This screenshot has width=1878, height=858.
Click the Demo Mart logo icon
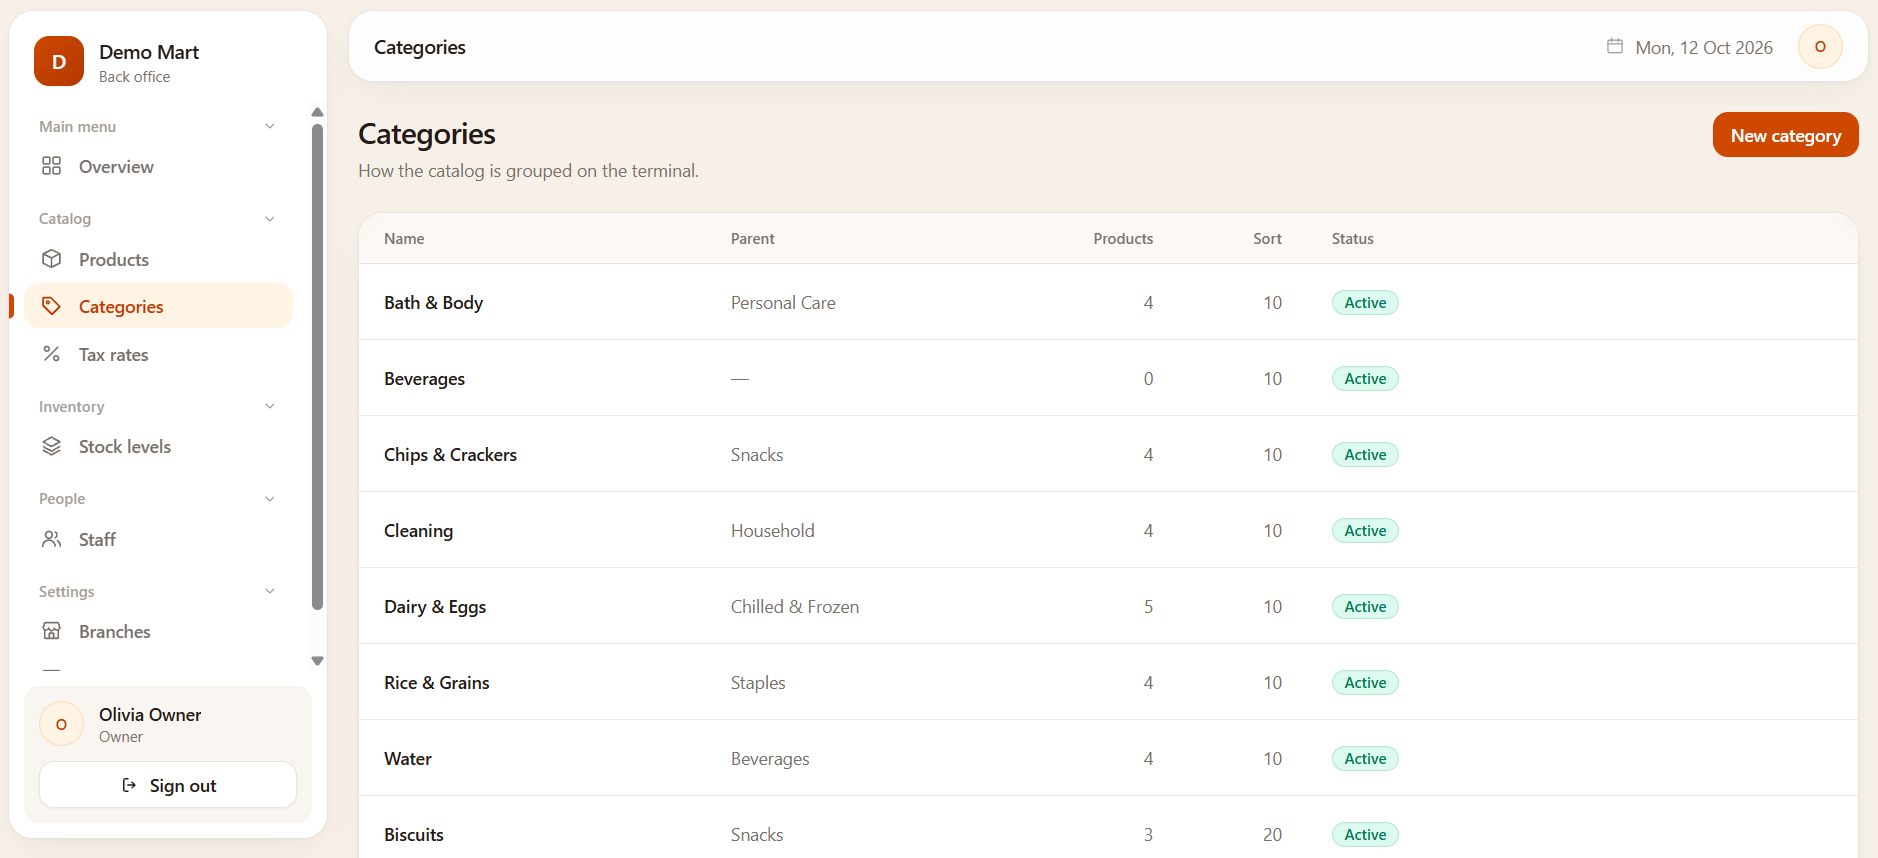[59, 61]
